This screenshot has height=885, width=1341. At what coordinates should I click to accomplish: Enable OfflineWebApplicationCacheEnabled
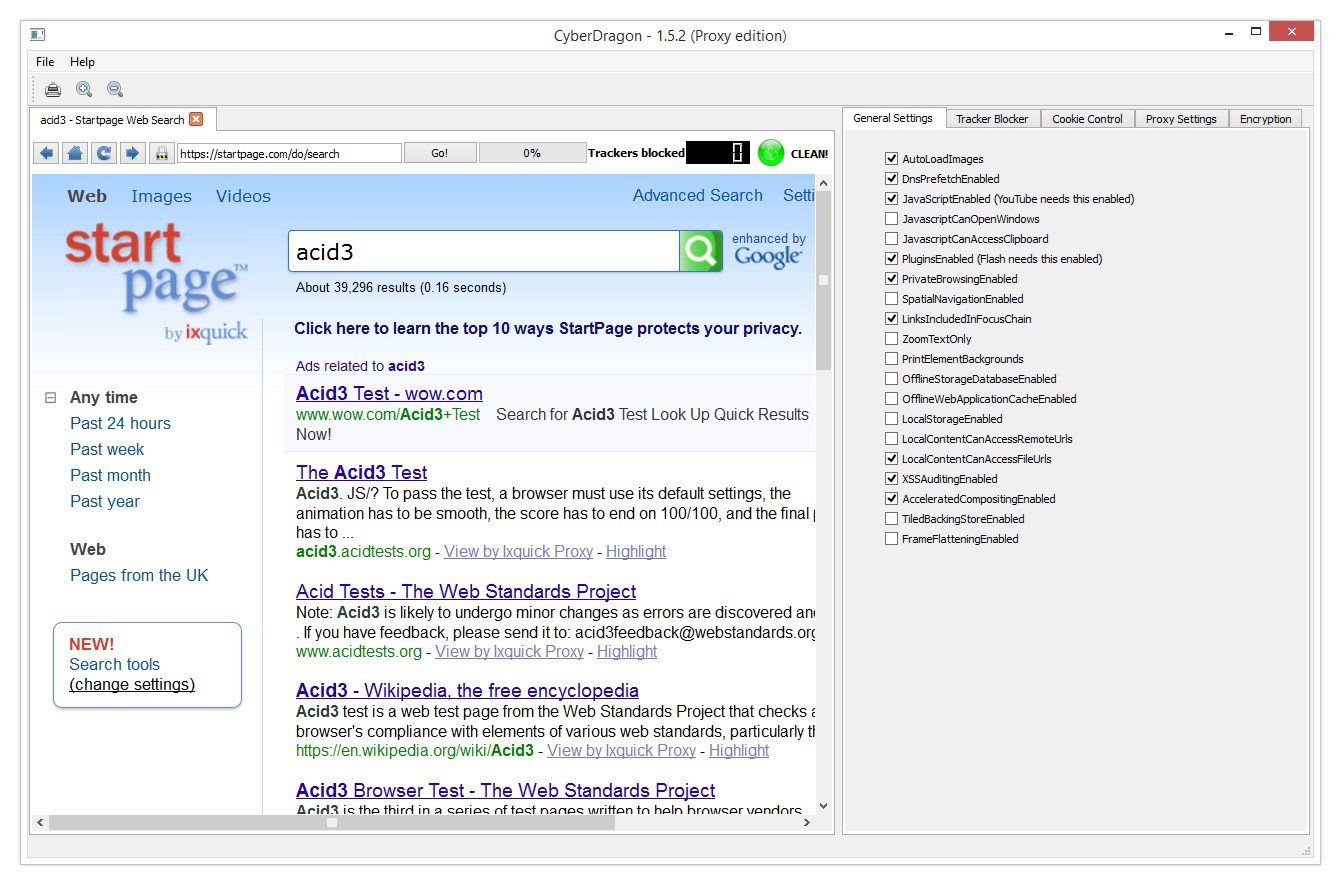891,399
